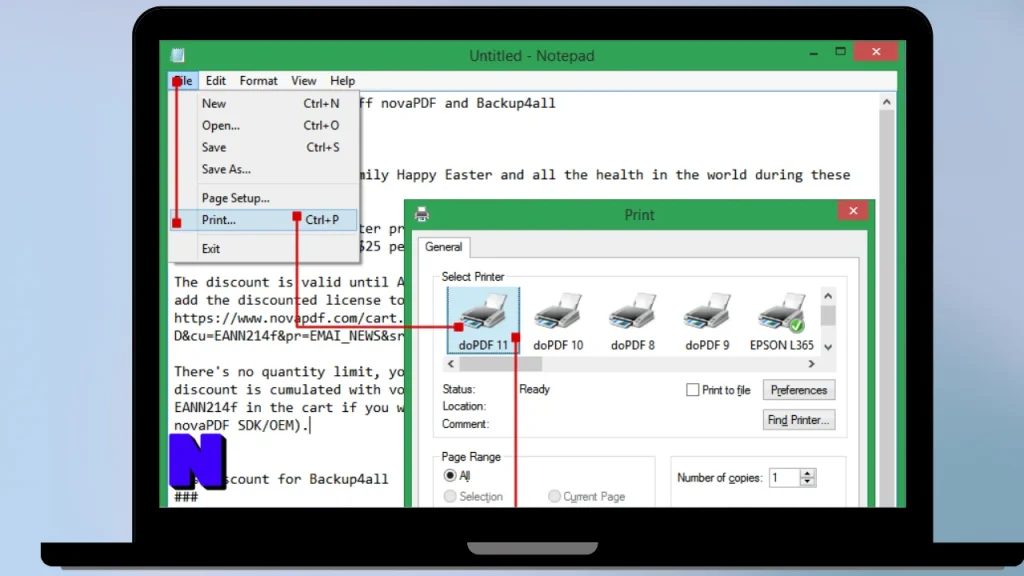Minimize the Notepad window

[814, 52]
